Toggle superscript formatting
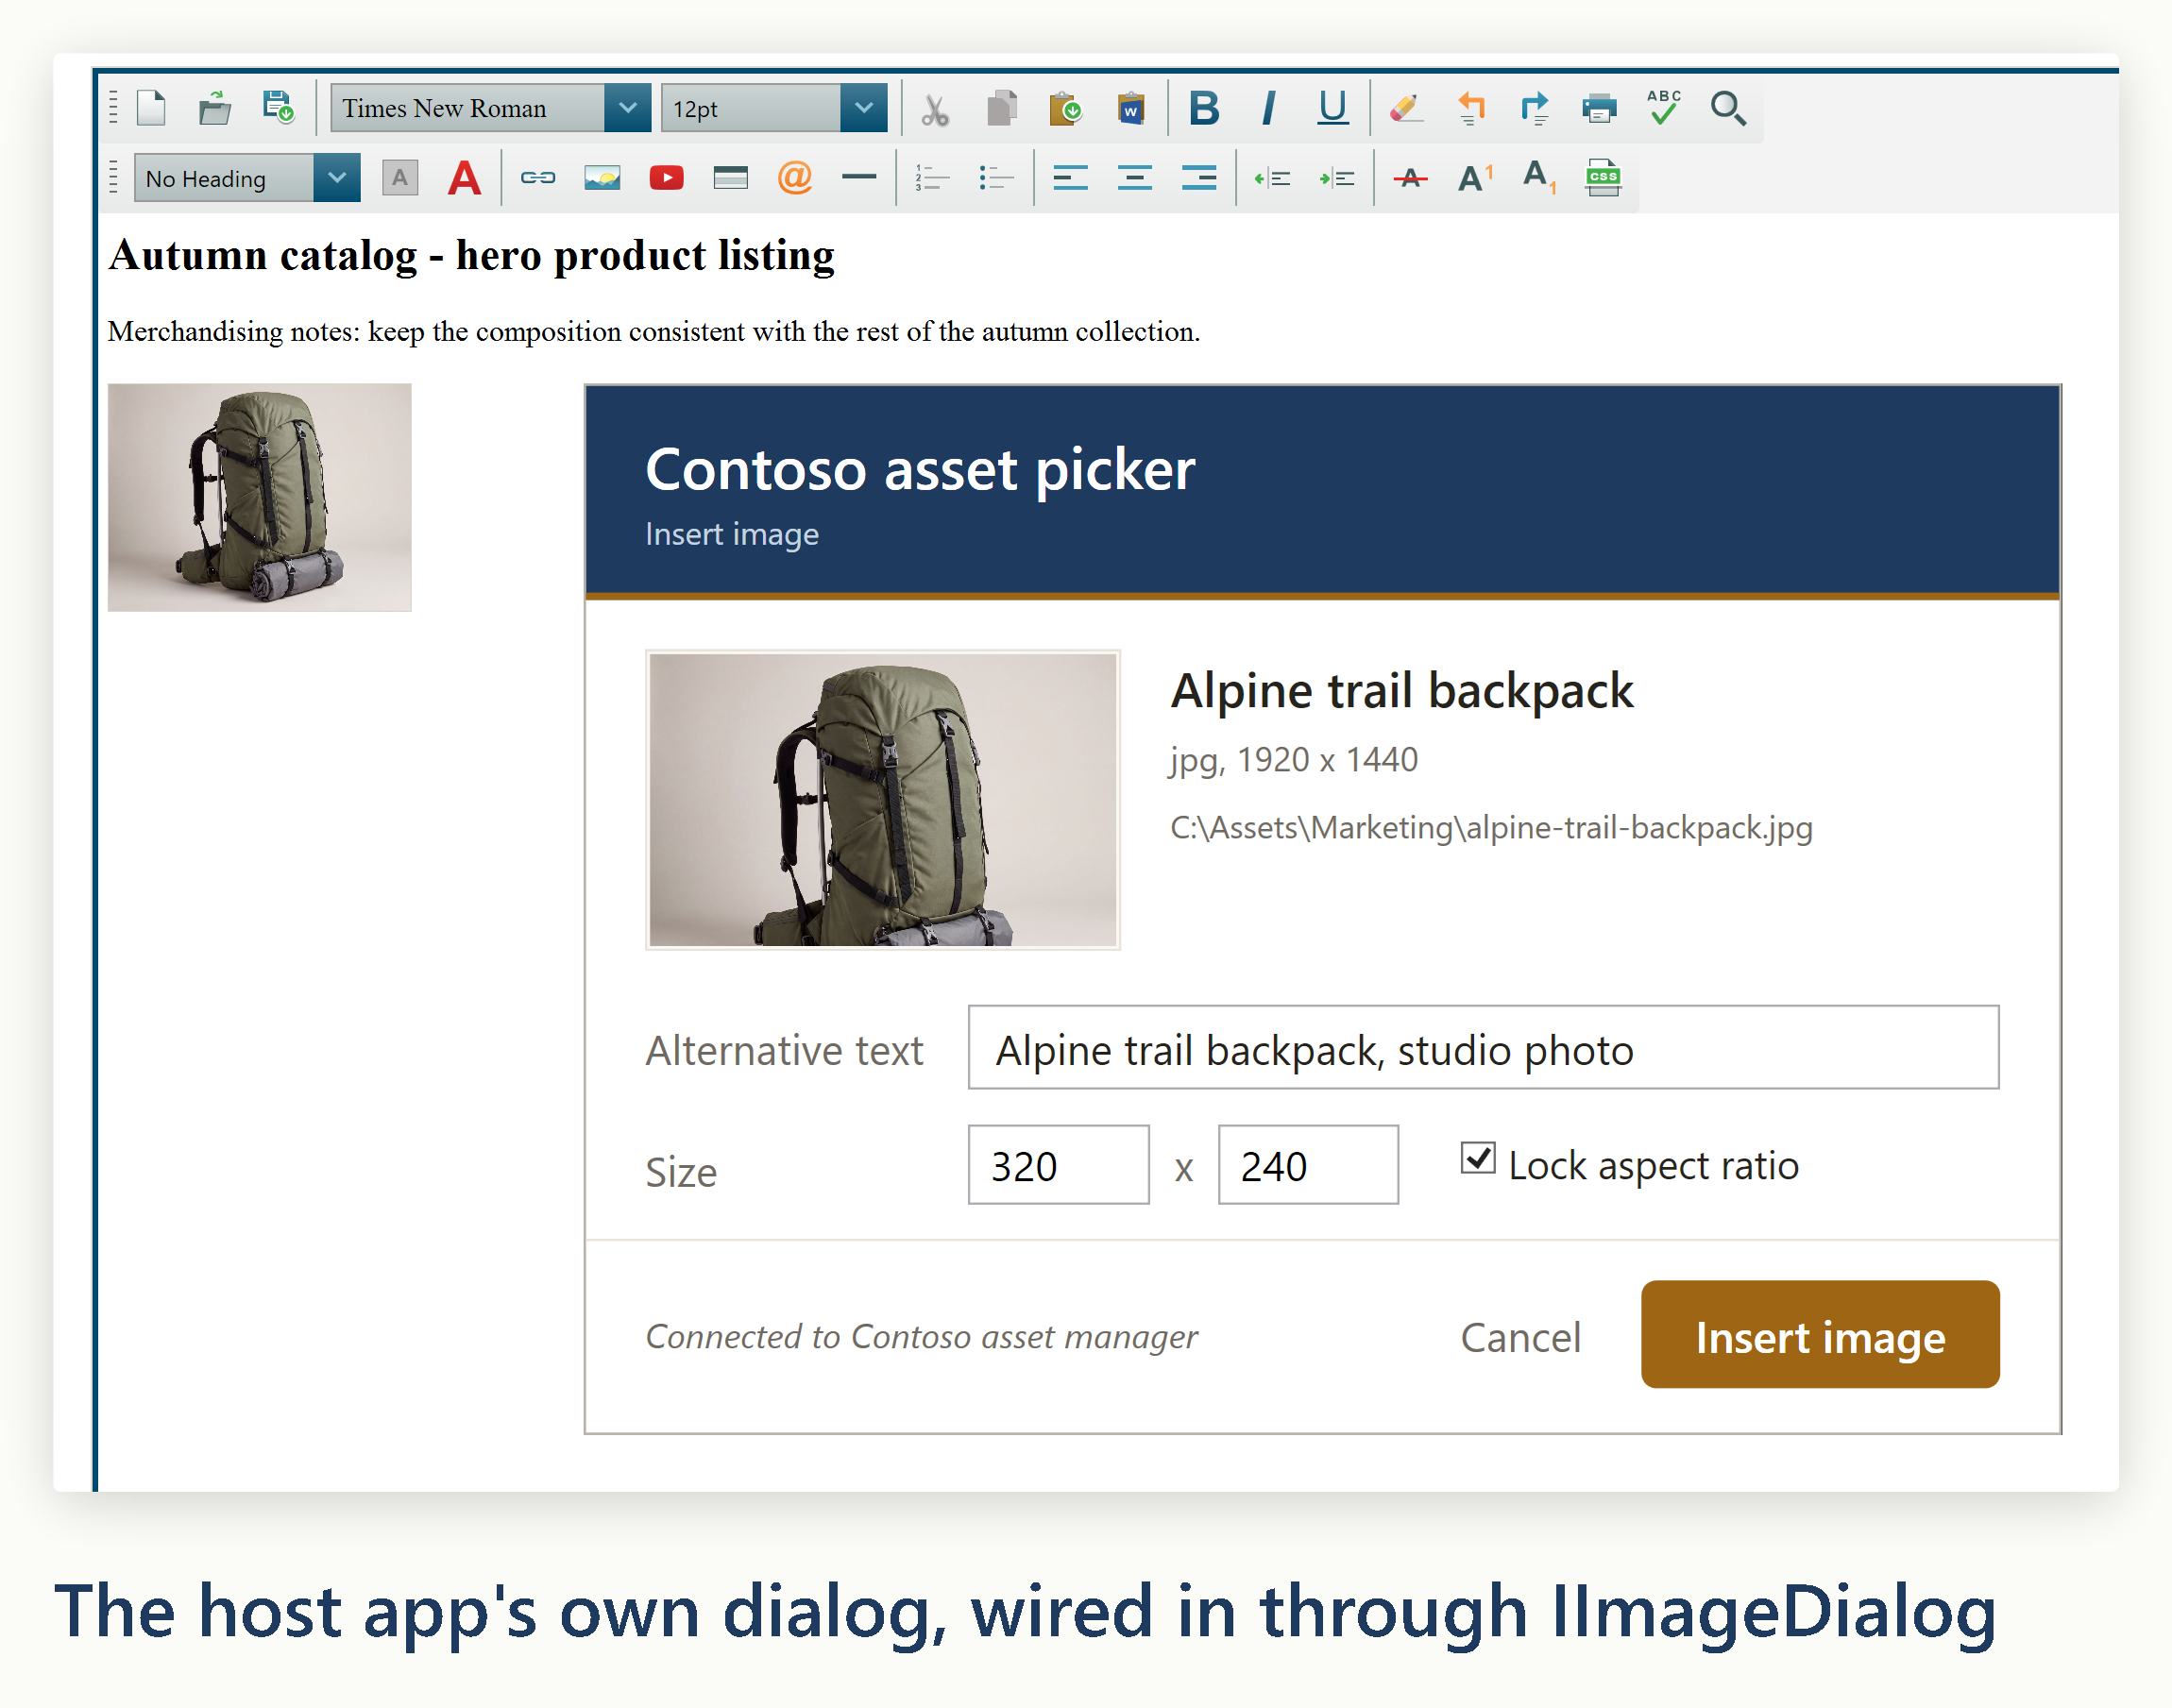This screenshot has width=2172, height=1708. pos(1475,178)
